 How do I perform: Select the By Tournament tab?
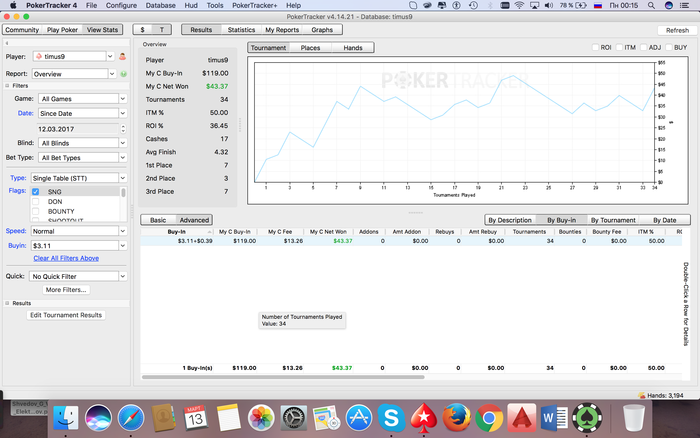pyautogui.click(x=613, y=220)
